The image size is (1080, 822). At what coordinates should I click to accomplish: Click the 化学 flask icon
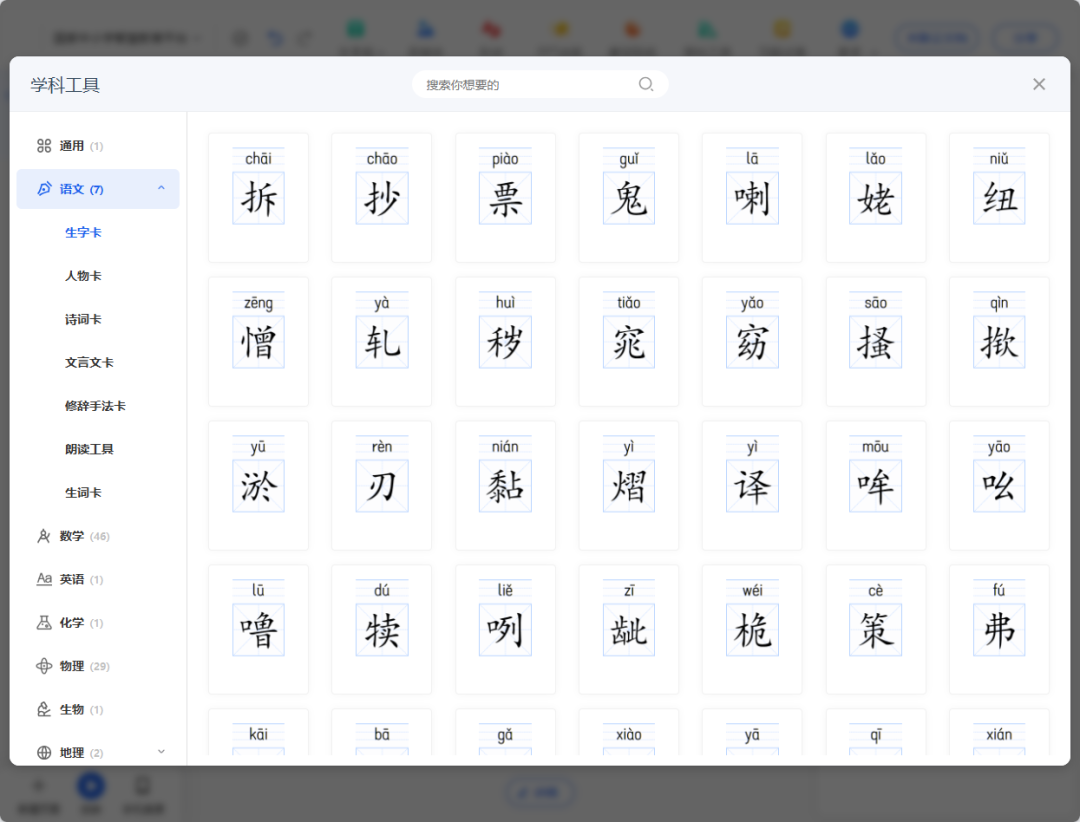(x=44, y=623)
